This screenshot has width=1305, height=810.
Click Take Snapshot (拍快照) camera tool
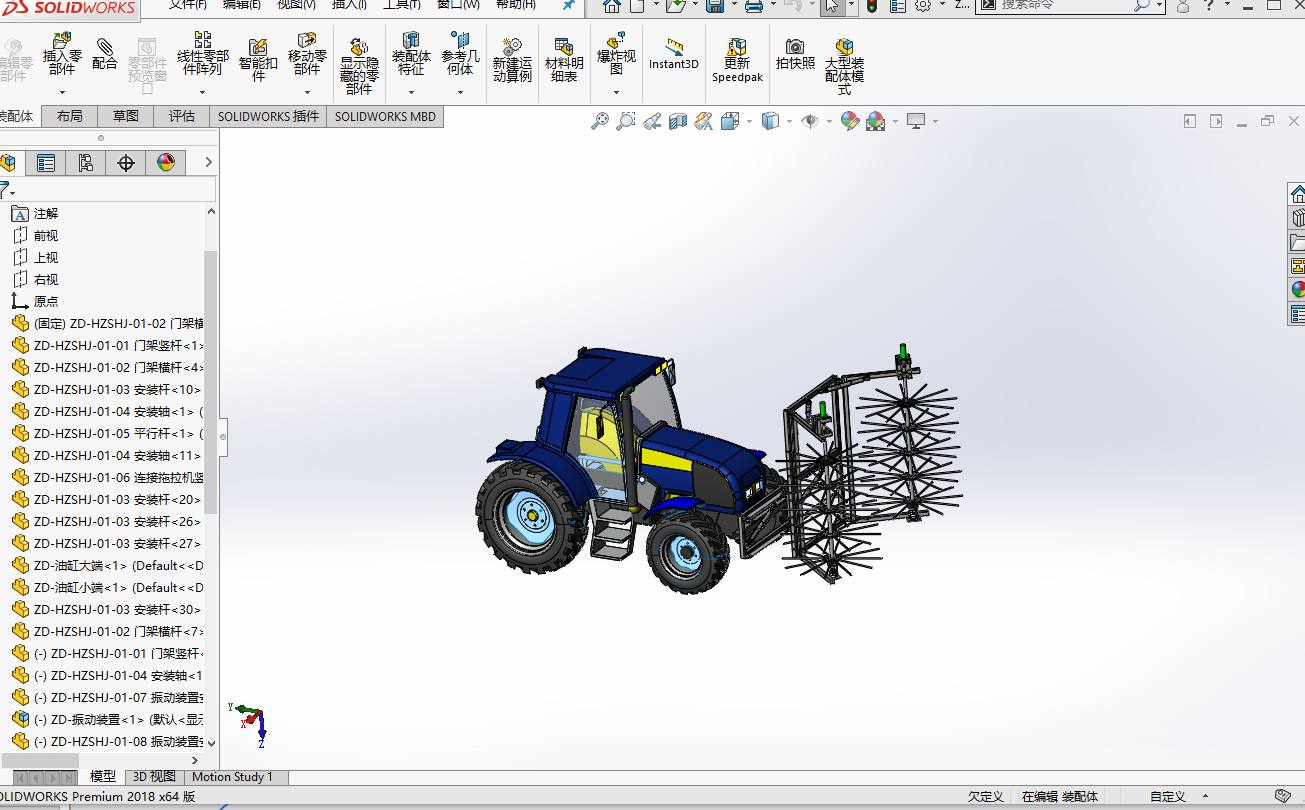click(795, 54)
